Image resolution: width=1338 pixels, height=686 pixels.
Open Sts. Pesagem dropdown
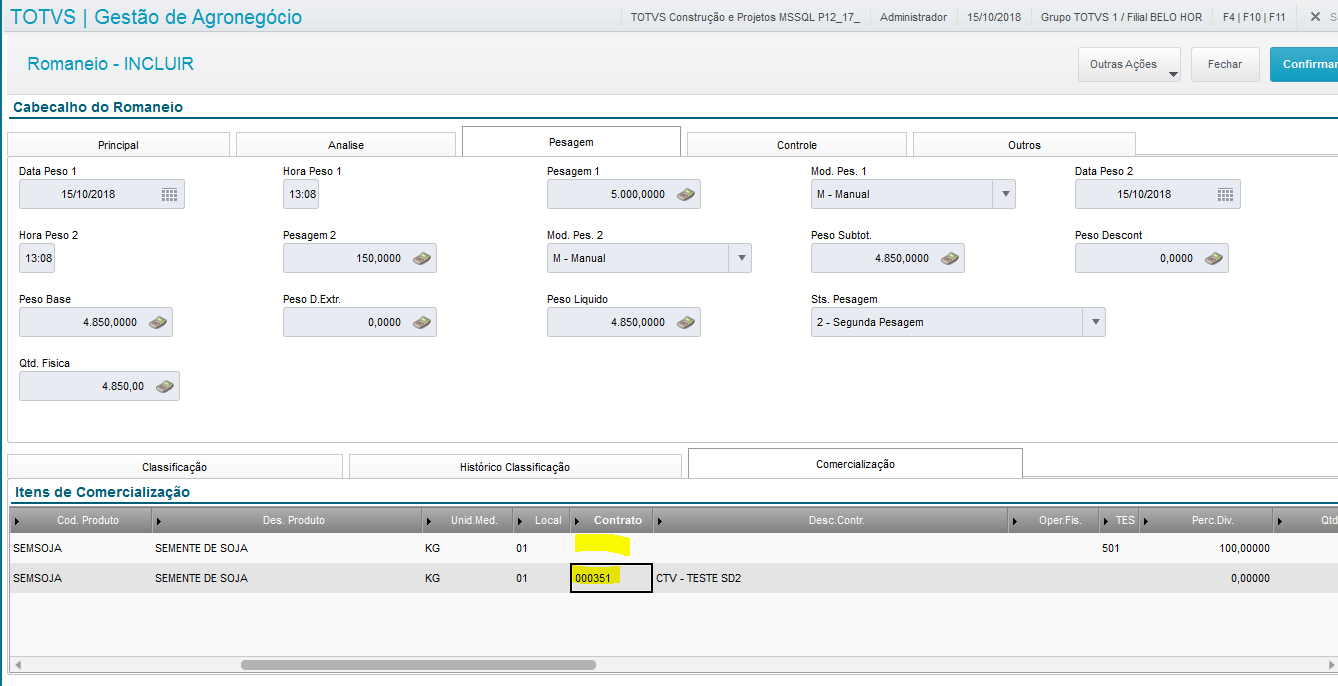click(x=1095, y=322)
